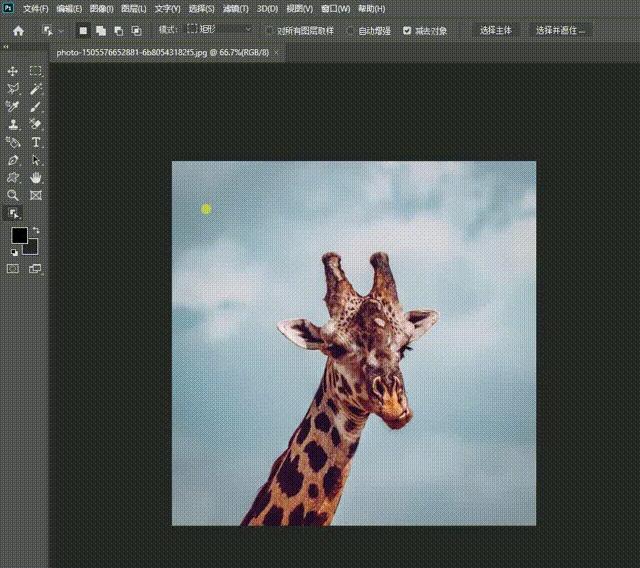Open the 帮助(H) menu
Image resolution: width=640 pixels, height=568 pixels.
tap(371, 9)
